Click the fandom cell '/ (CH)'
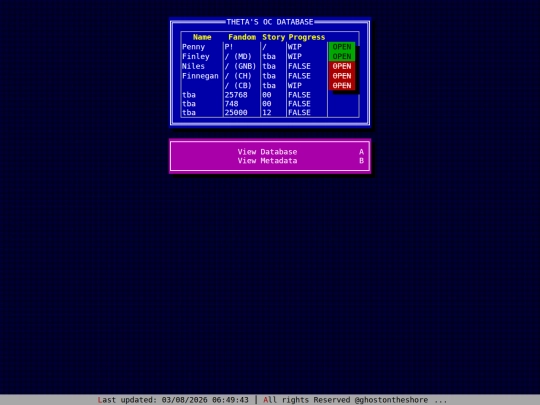This screenshot has height=405, width=540. [x=238, y=76]
